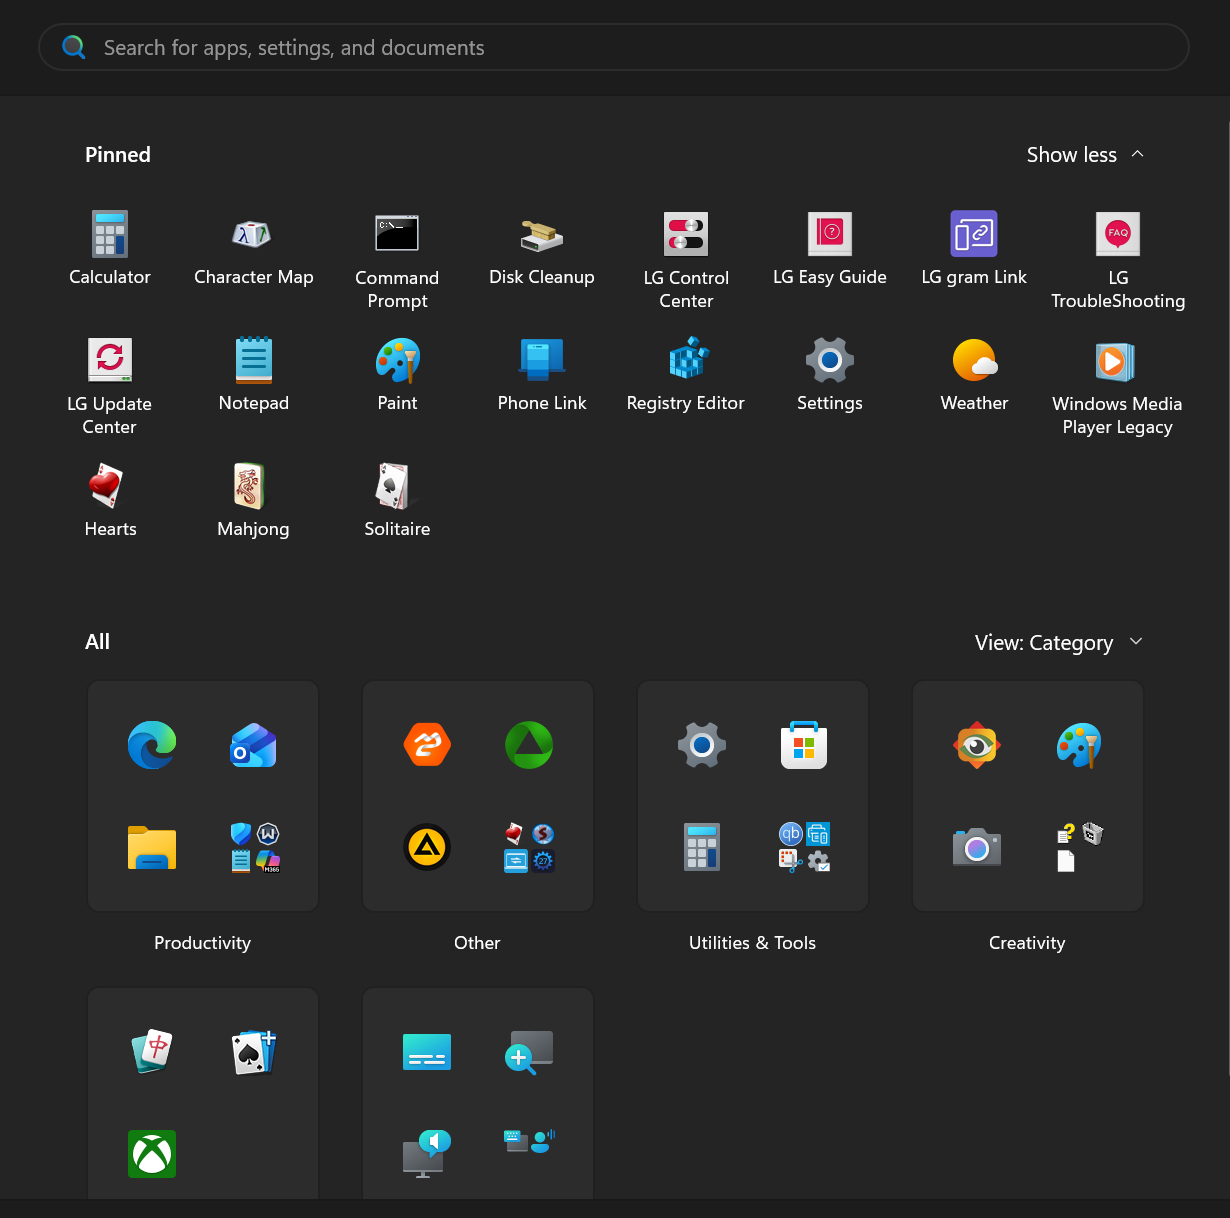Click the Creativity category label

tap(1027, 943)
